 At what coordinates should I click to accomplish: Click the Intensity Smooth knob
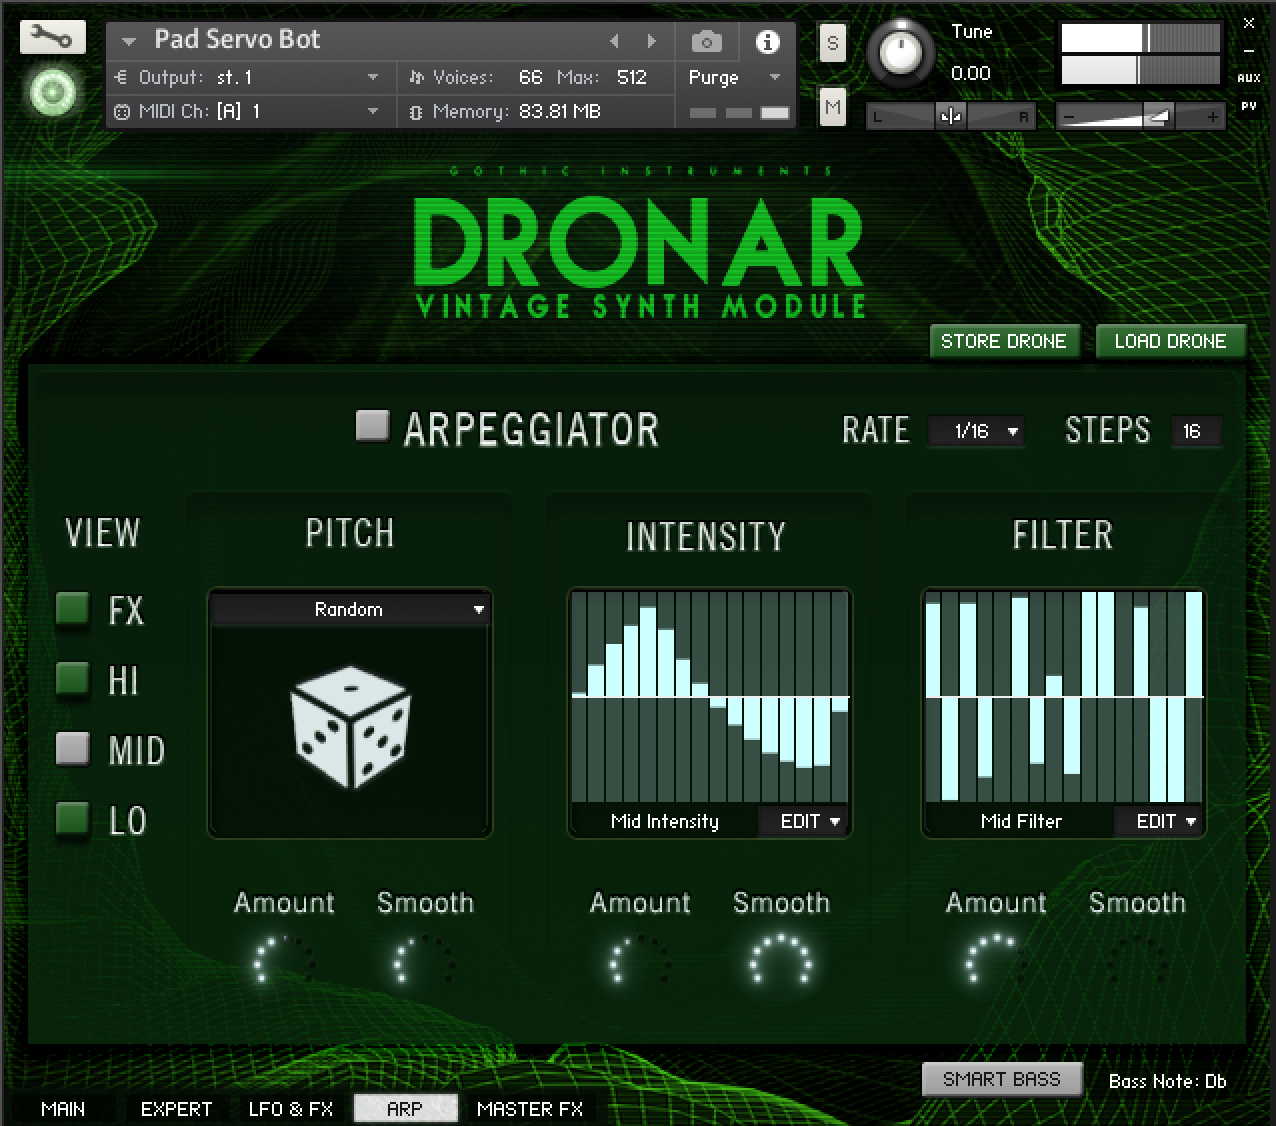tap(780, 961)
